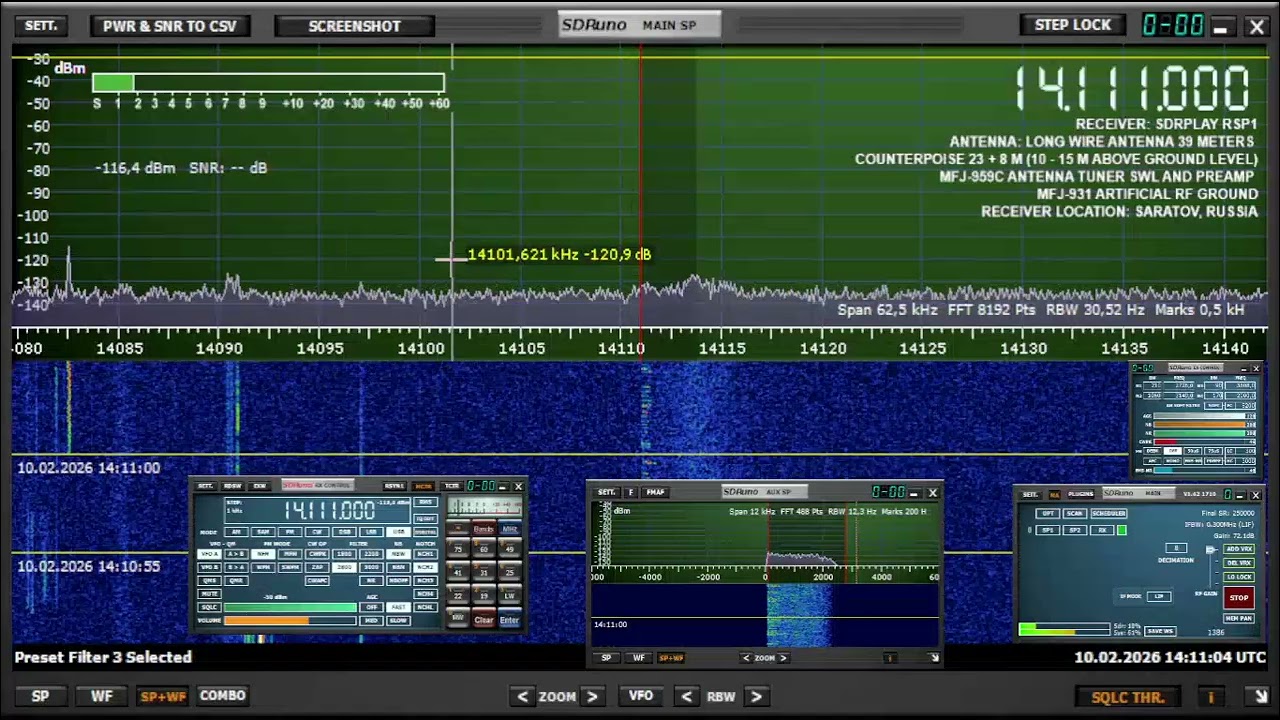Click the SQLC THR. button
This screenshot has height=720, width=1280.
click(x=1128, y=697)
